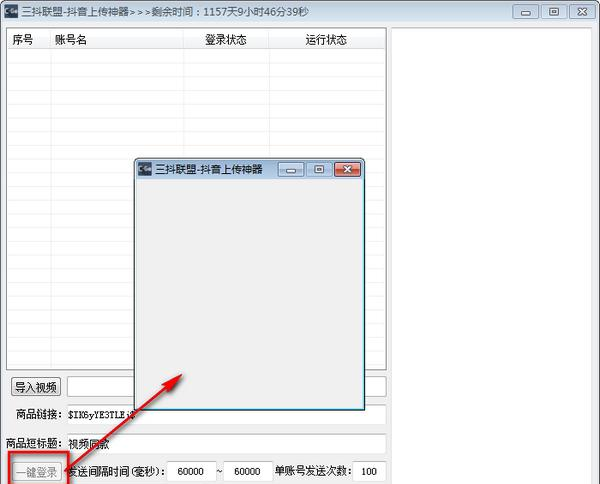This screenshot has width=600, height=484.
Task: Click the empty log panel on the right
Action: click(x=492, y=256)
